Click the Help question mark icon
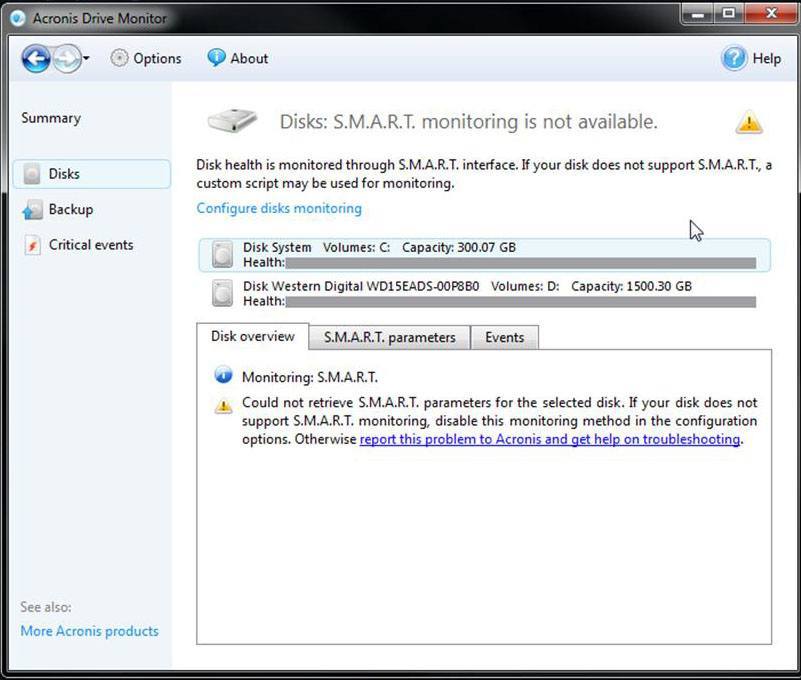 [x=733, y=58]
